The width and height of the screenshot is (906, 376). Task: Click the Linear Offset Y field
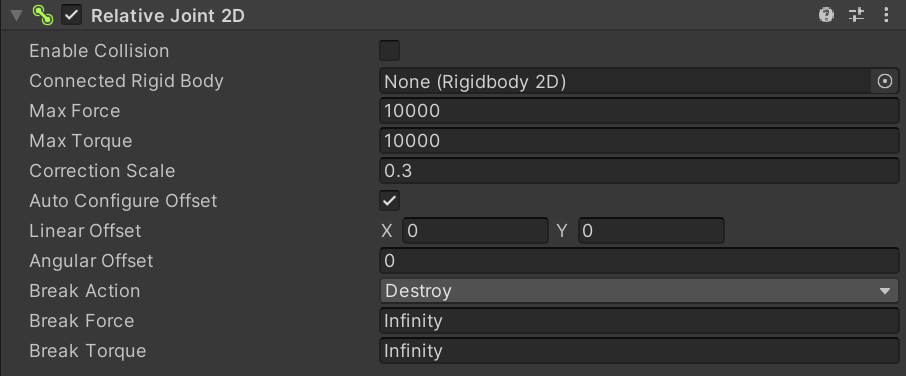tap(651, 230)
